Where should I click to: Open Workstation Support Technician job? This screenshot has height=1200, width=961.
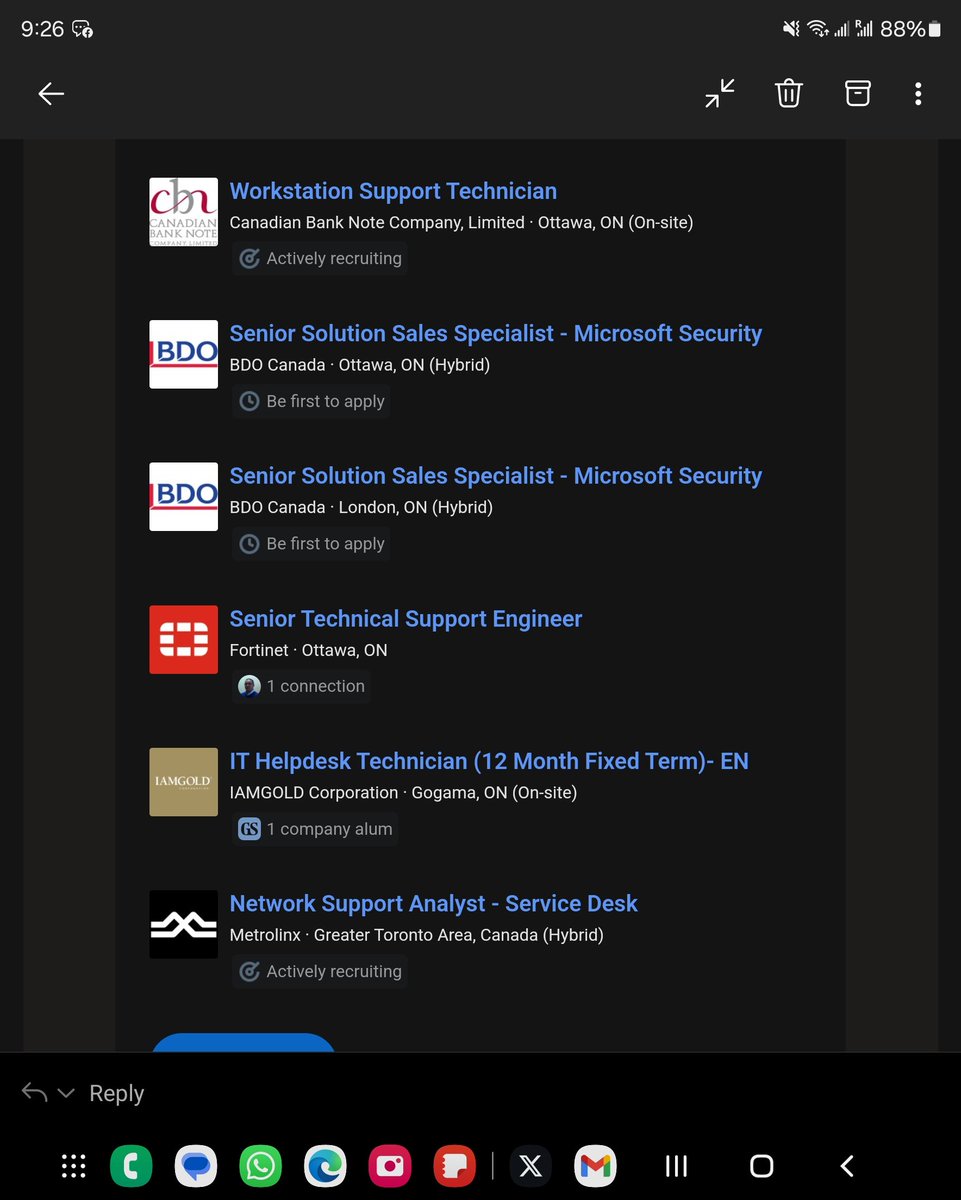(393, 191)
